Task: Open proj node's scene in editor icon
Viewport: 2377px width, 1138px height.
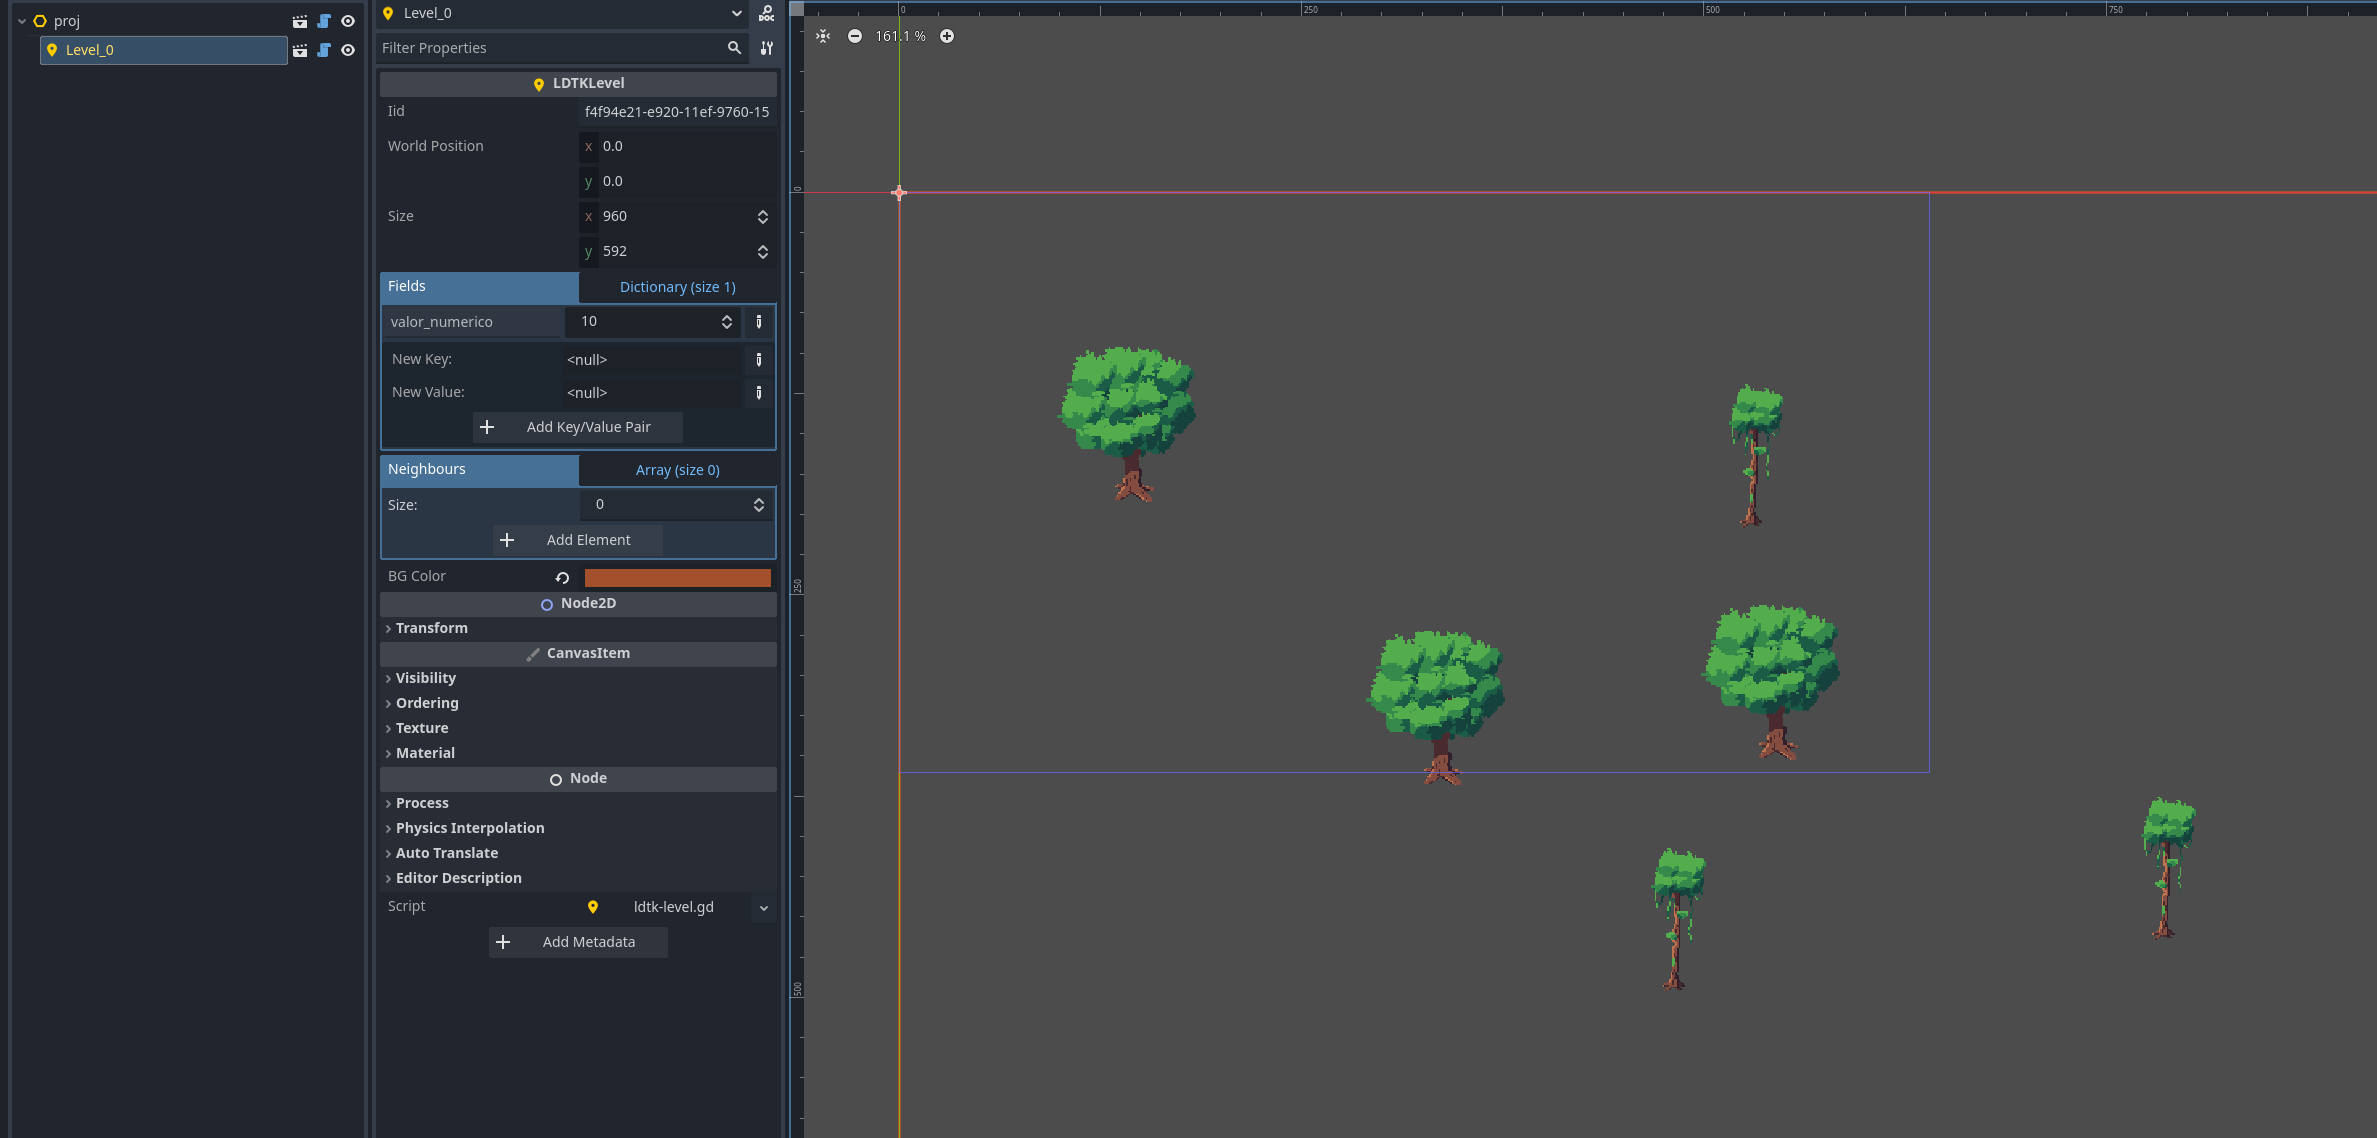Action: coord(299,21)
